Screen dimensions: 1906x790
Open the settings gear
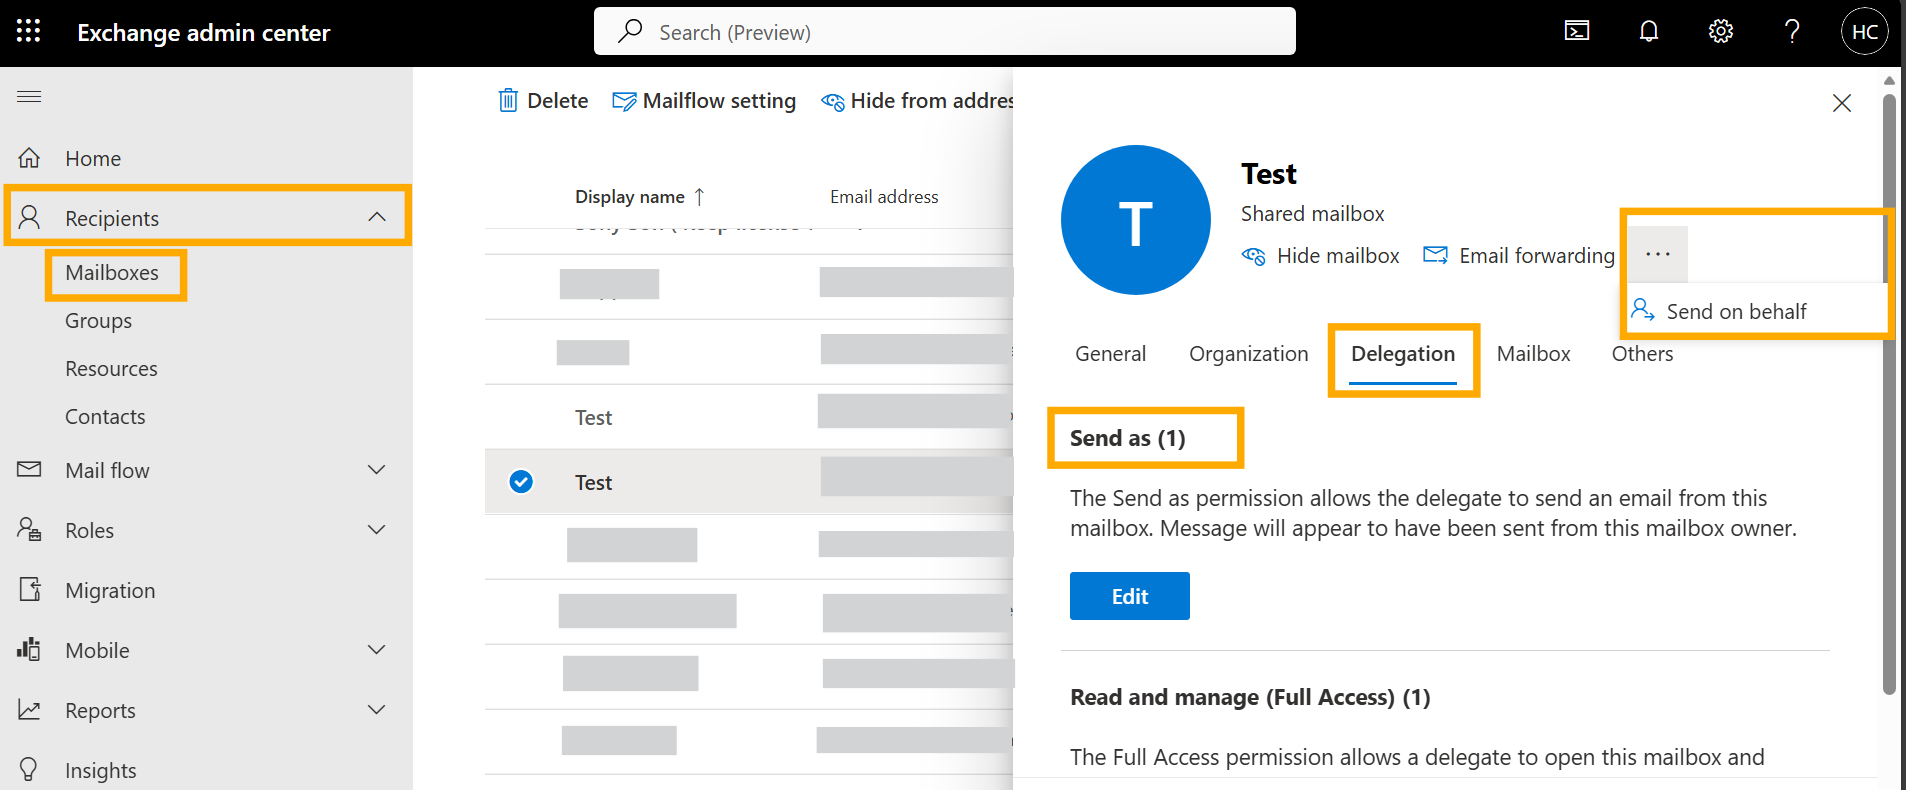[x=1721, y=32]
